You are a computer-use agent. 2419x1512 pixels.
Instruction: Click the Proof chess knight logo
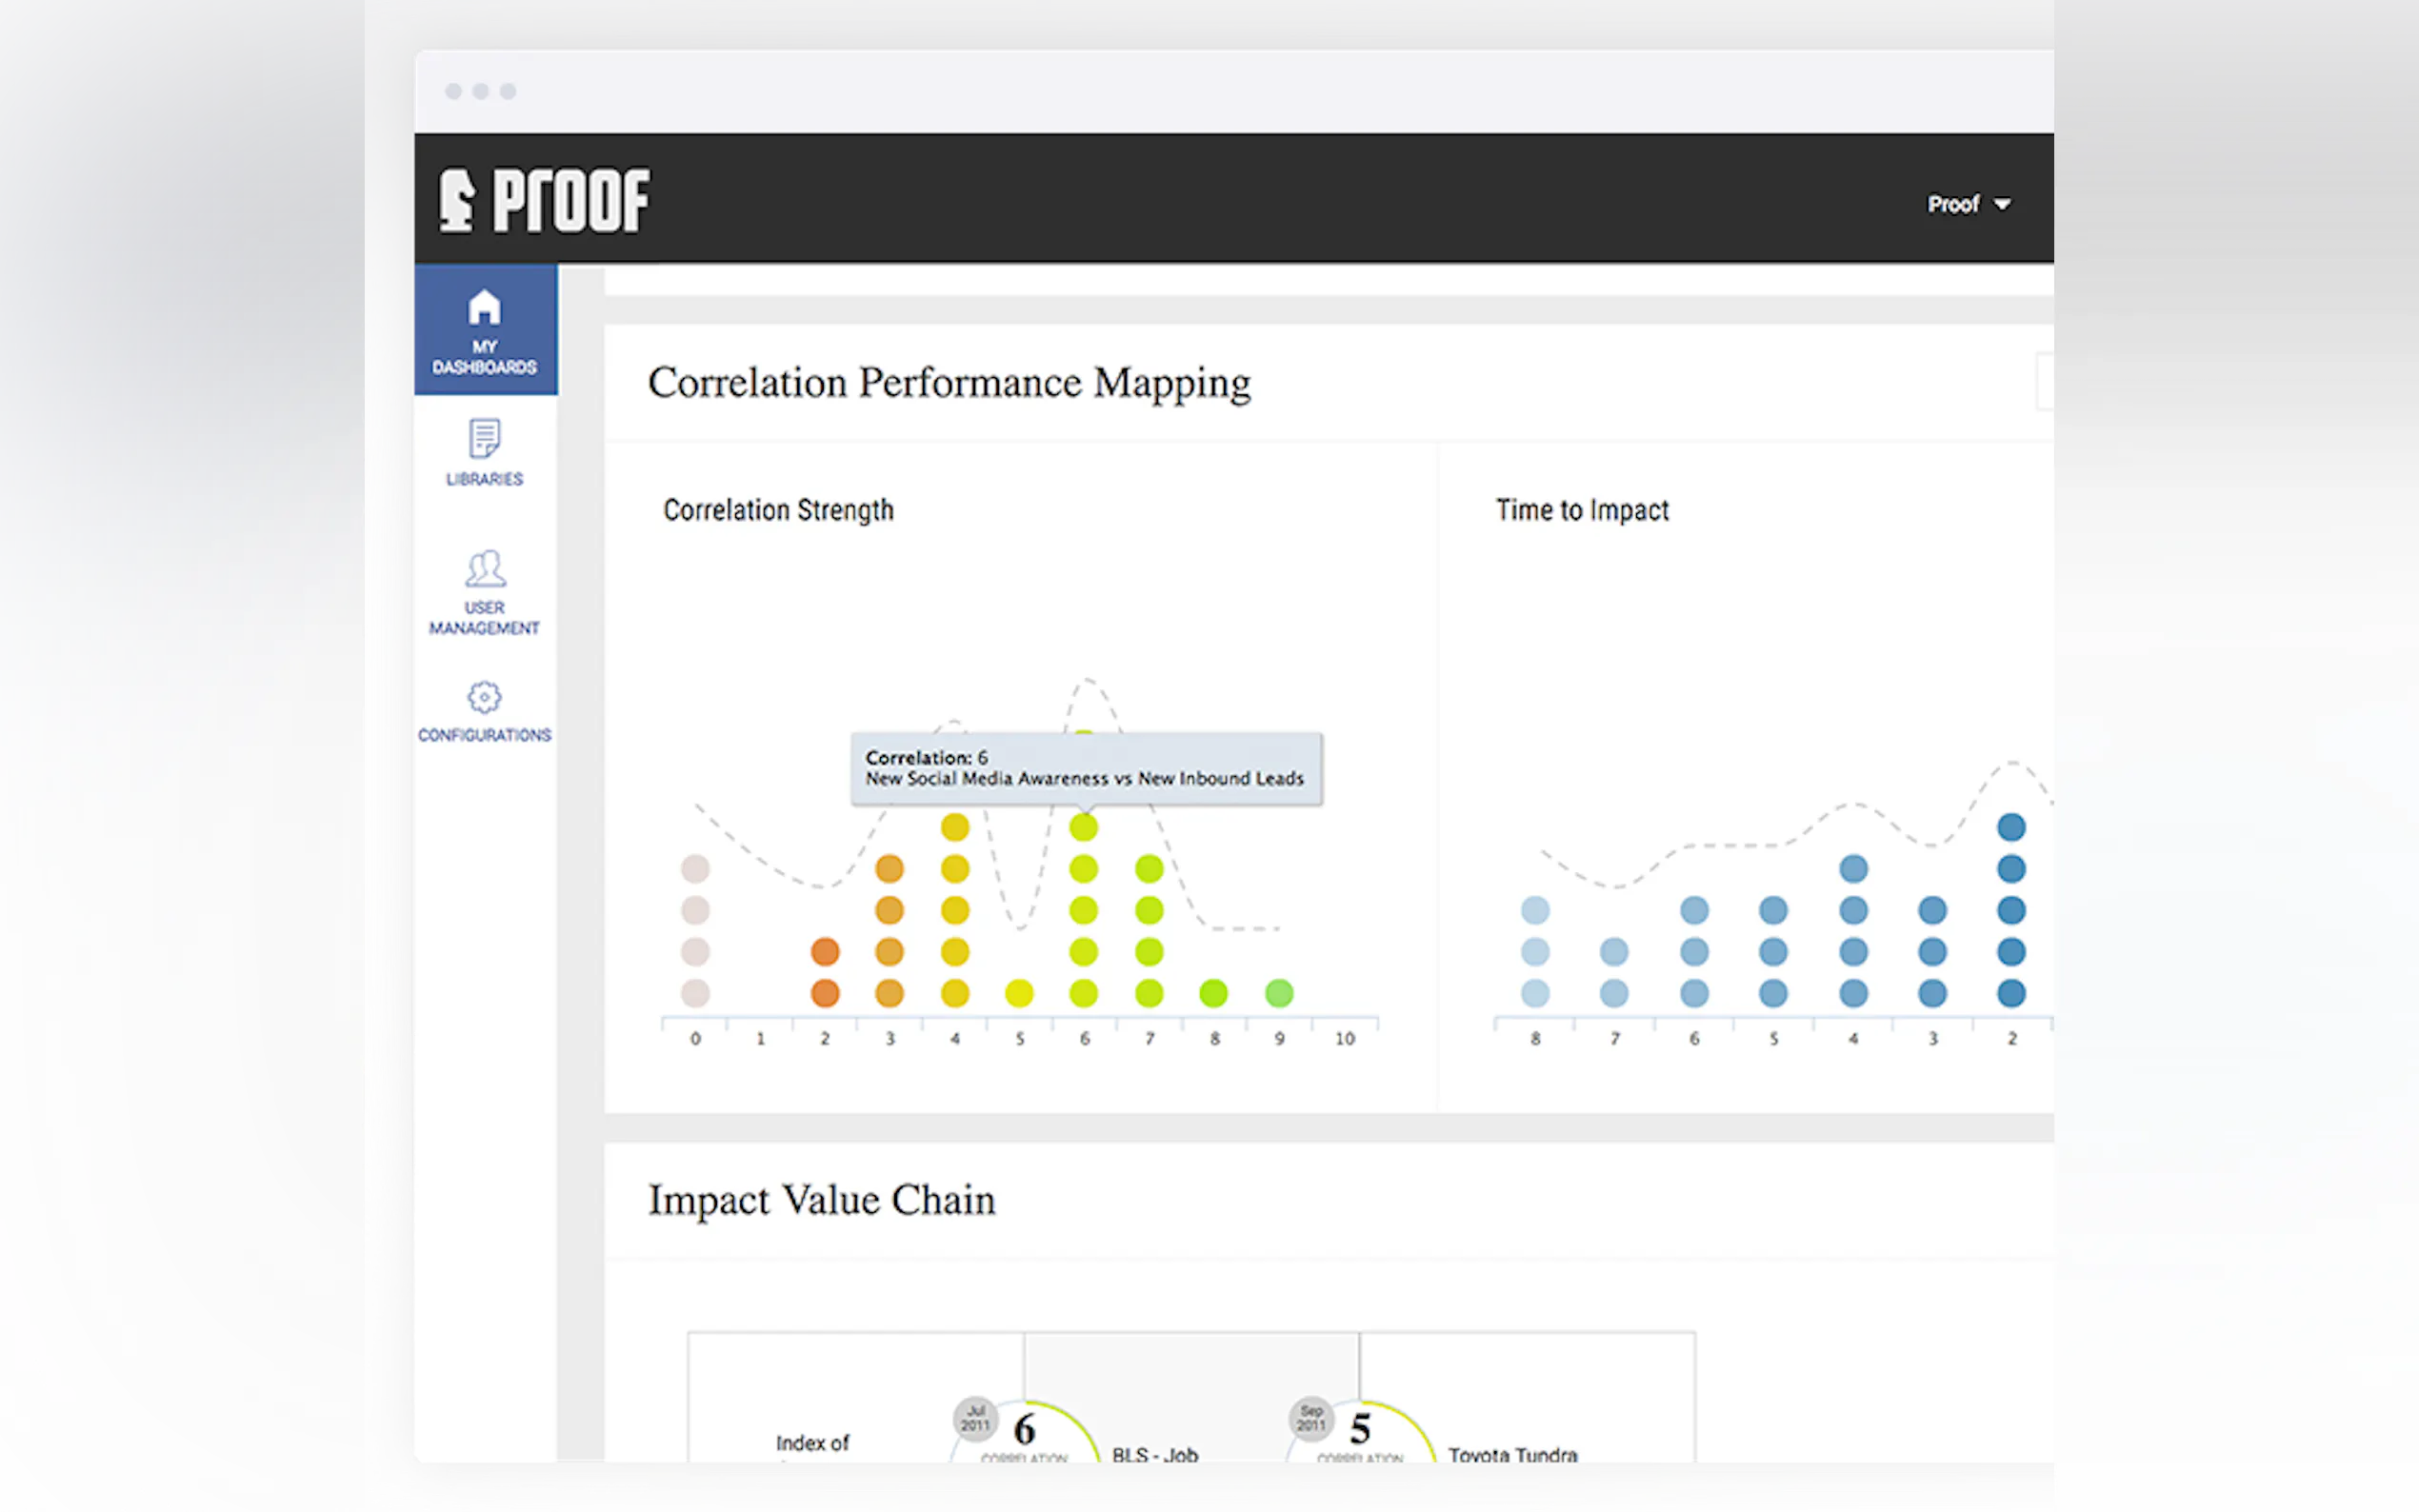click(458, 200)
